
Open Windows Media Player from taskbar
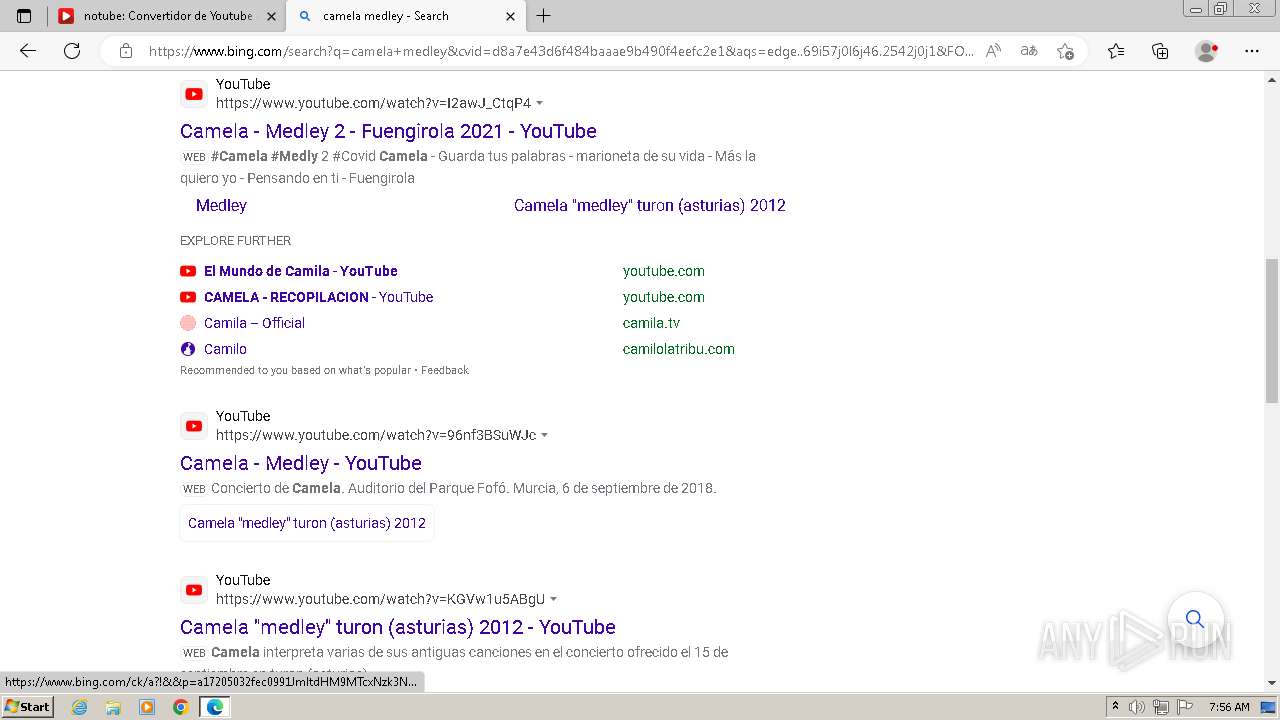[147, 707]
